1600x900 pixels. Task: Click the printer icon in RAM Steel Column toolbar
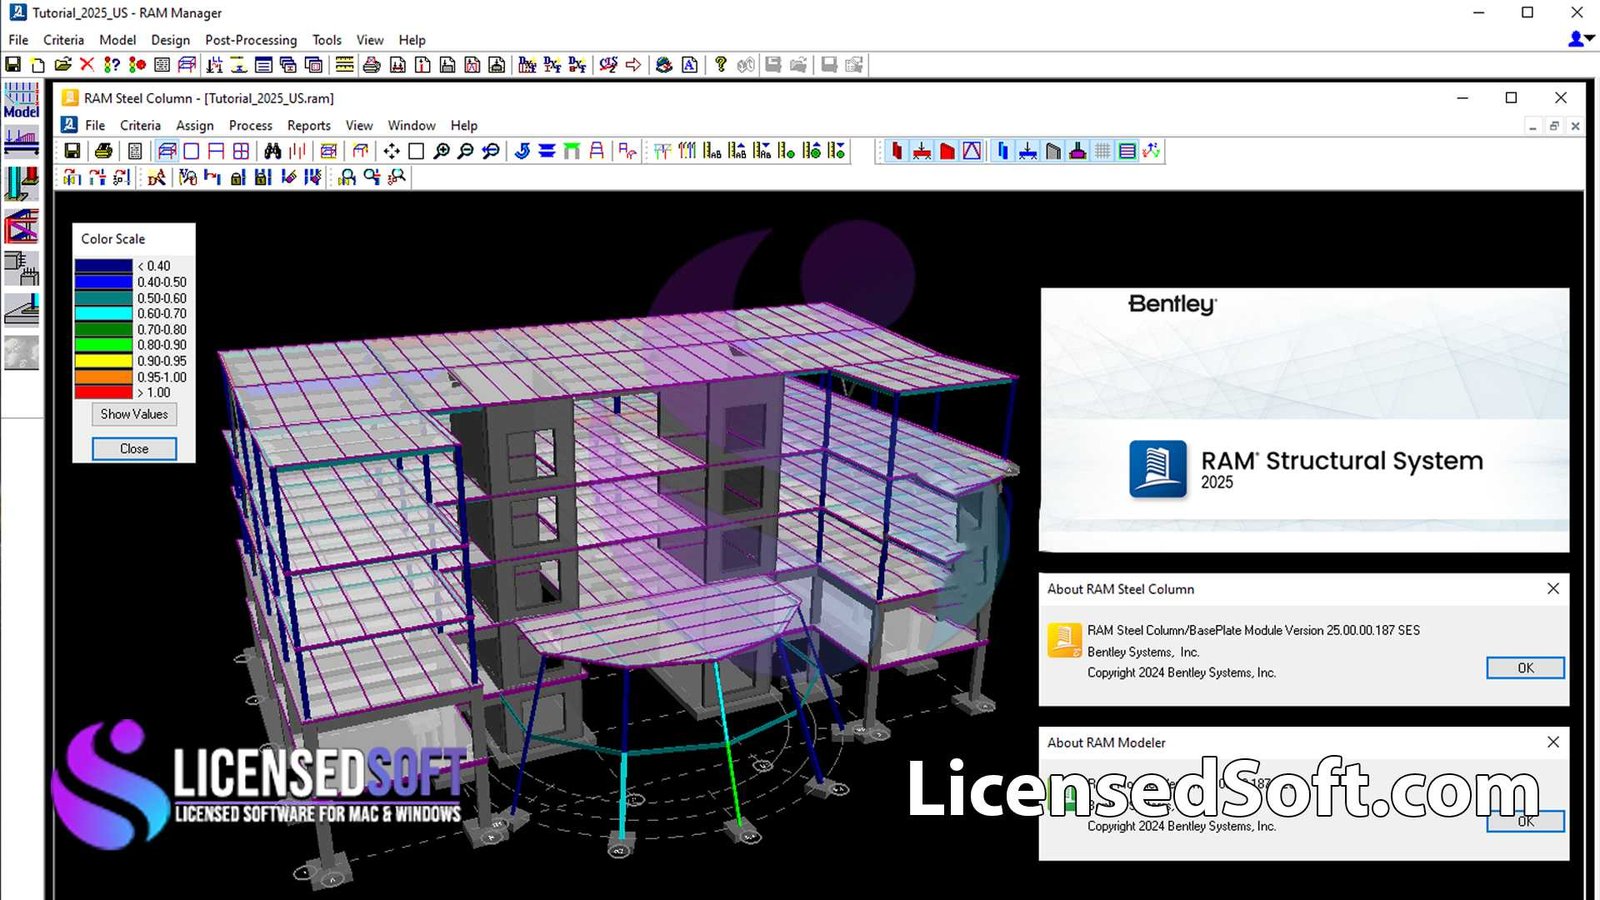[x=103, y=151]
